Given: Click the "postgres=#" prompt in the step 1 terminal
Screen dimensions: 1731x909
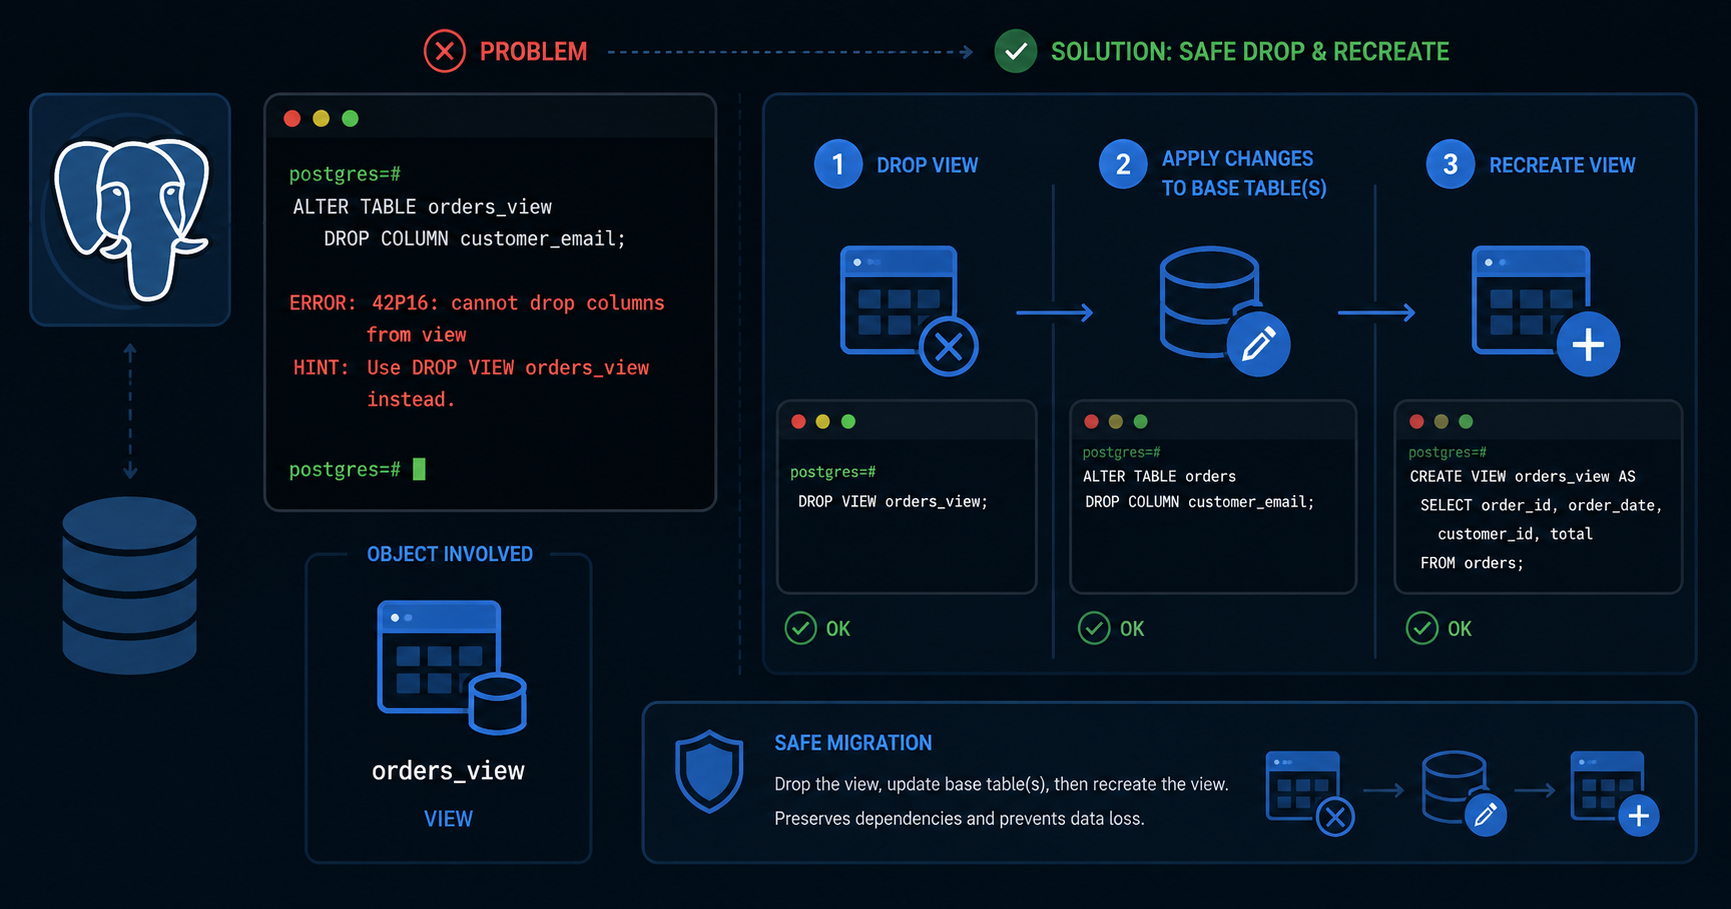Looking at the screenshot, I should [x=833, y=472].
